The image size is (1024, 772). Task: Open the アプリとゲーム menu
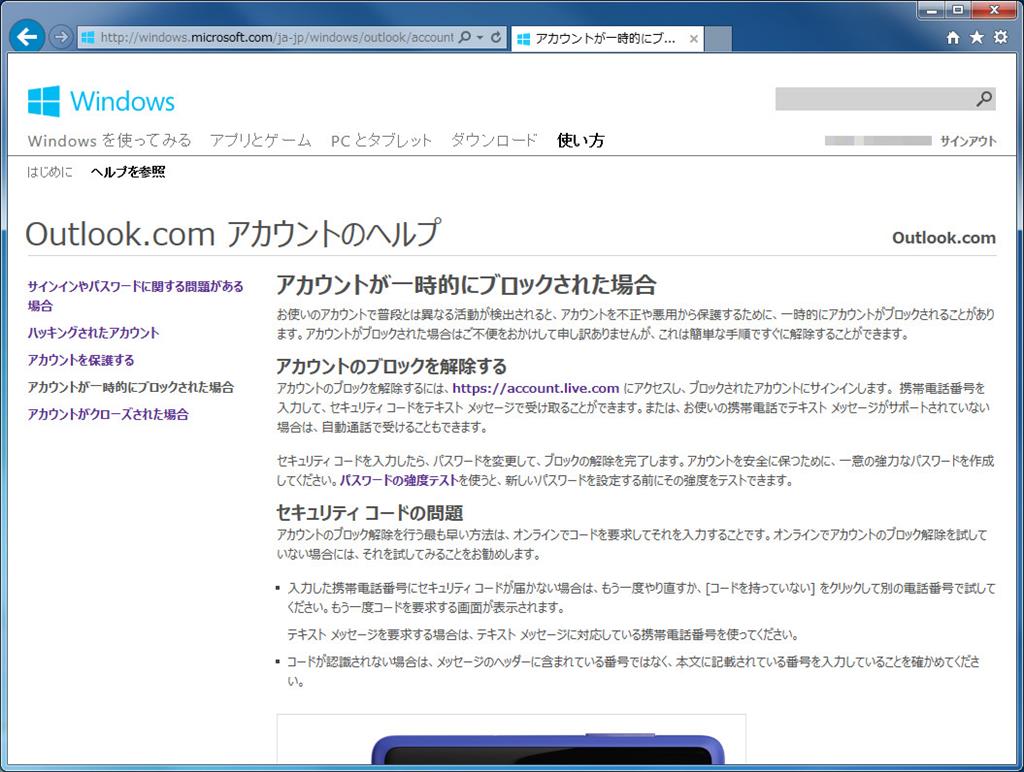tap(261, 140)
